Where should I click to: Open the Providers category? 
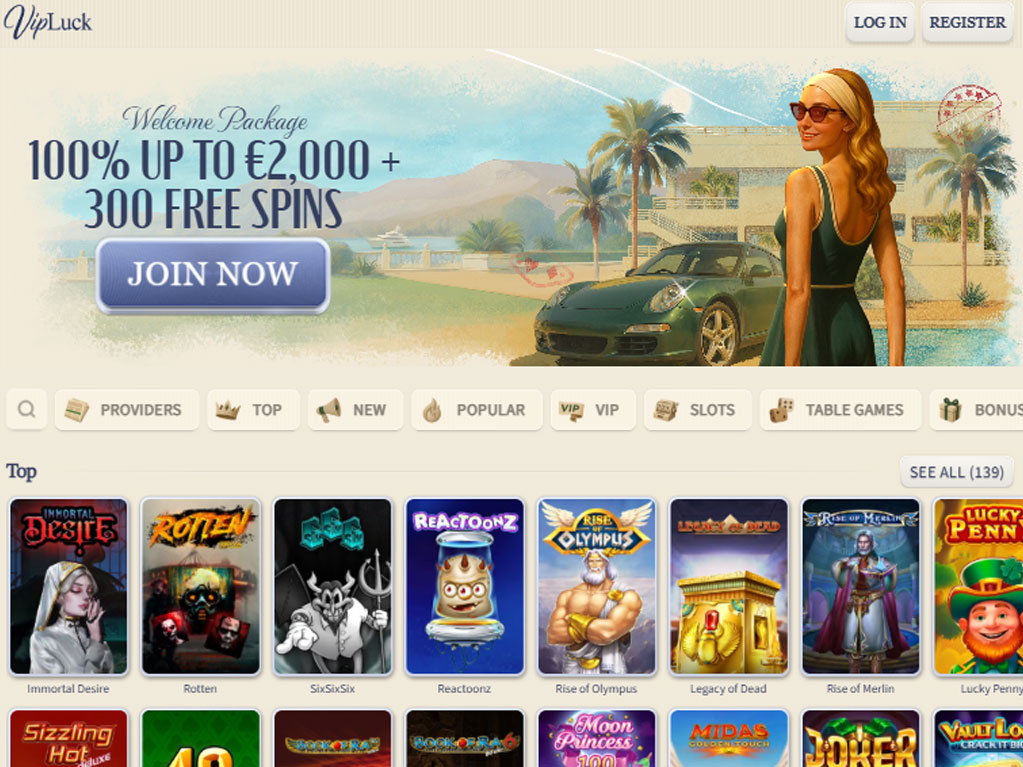pyautogui.click(x=127, y=410)
